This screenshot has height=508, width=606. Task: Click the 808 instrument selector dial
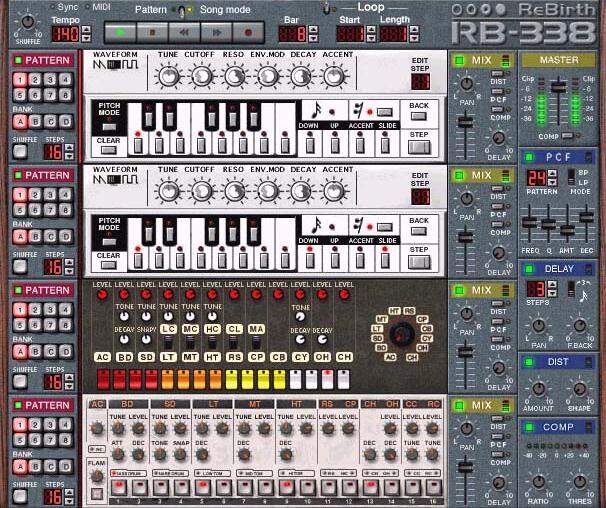[x=402, y=334]
